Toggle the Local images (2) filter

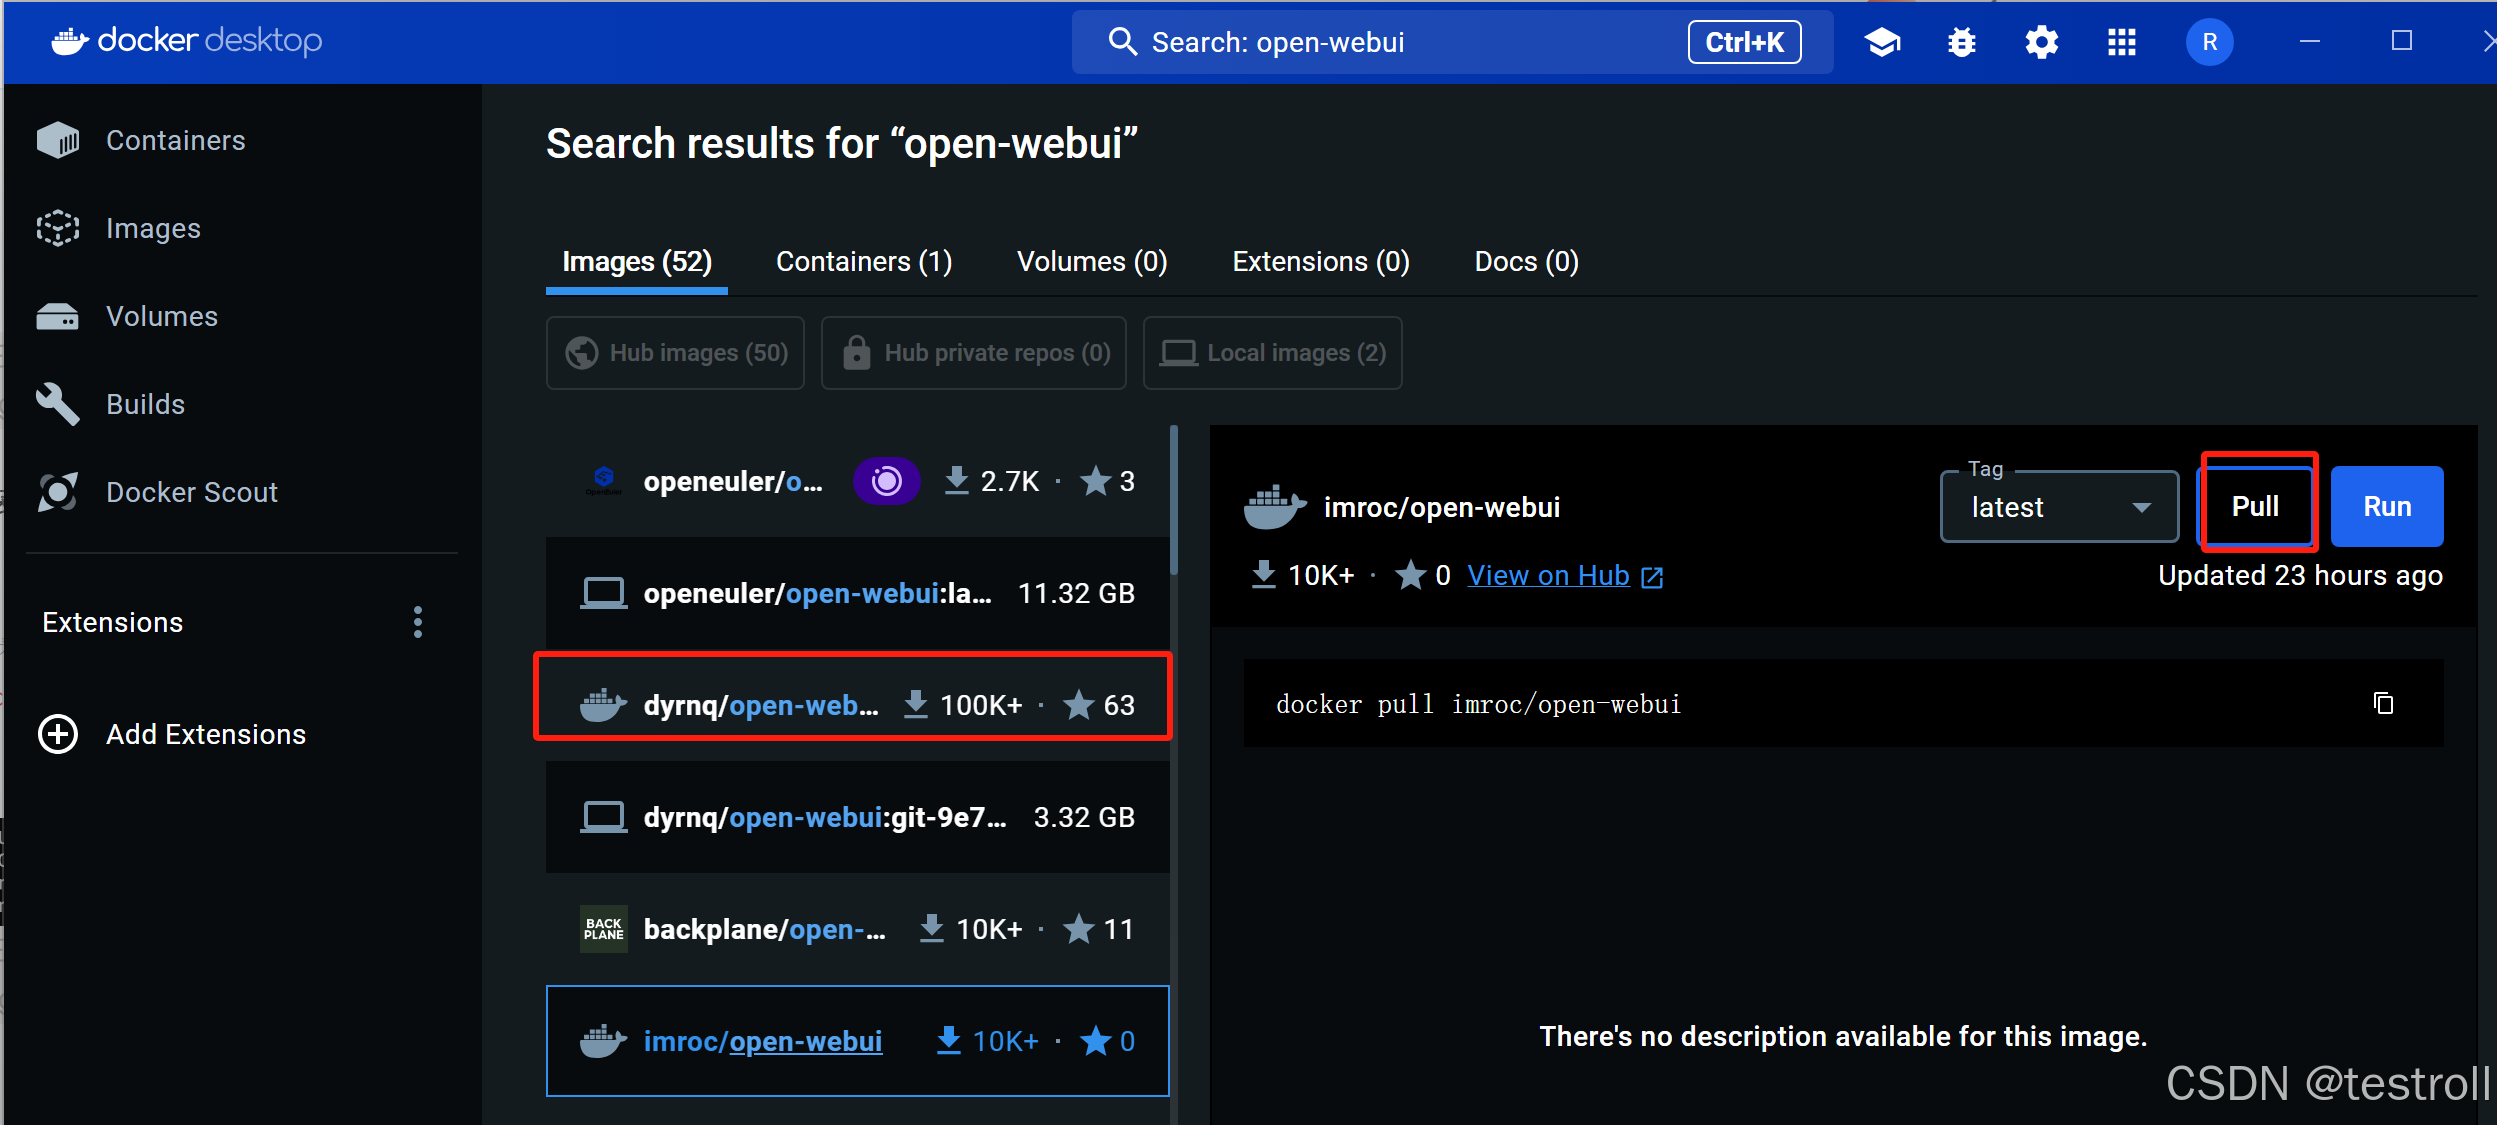click(1272, 353)
